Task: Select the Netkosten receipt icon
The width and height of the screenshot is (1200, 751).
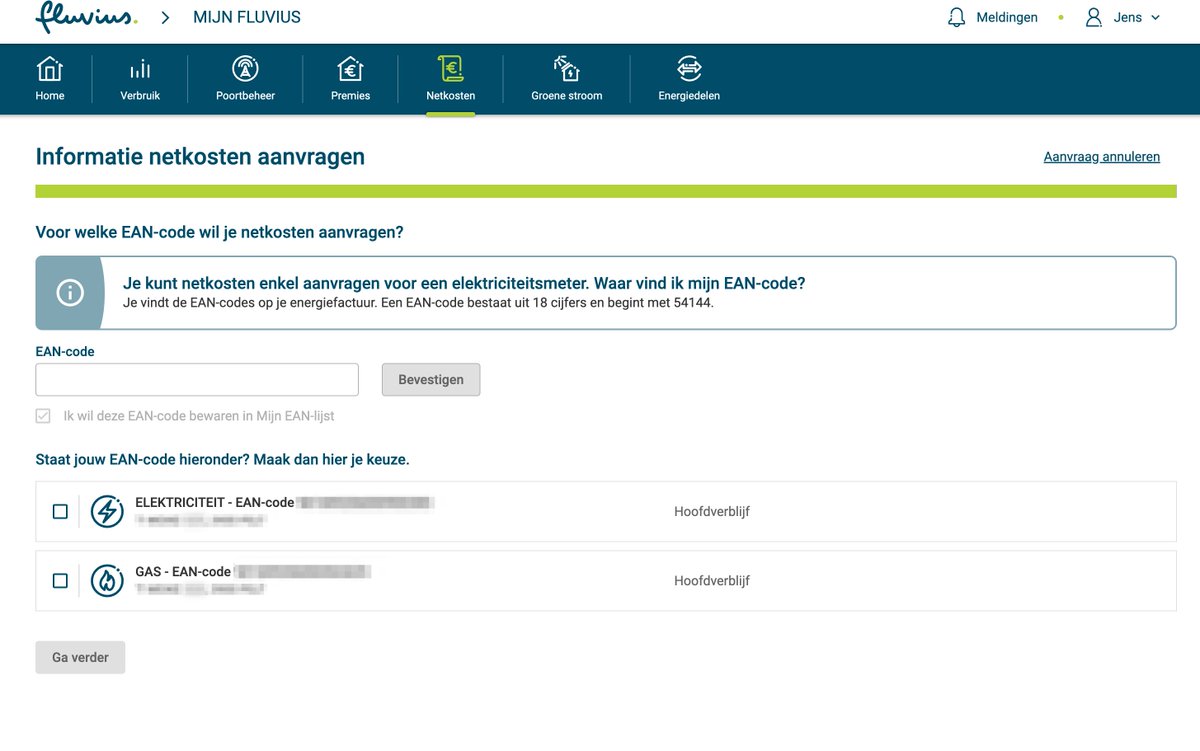Action: 450,70
